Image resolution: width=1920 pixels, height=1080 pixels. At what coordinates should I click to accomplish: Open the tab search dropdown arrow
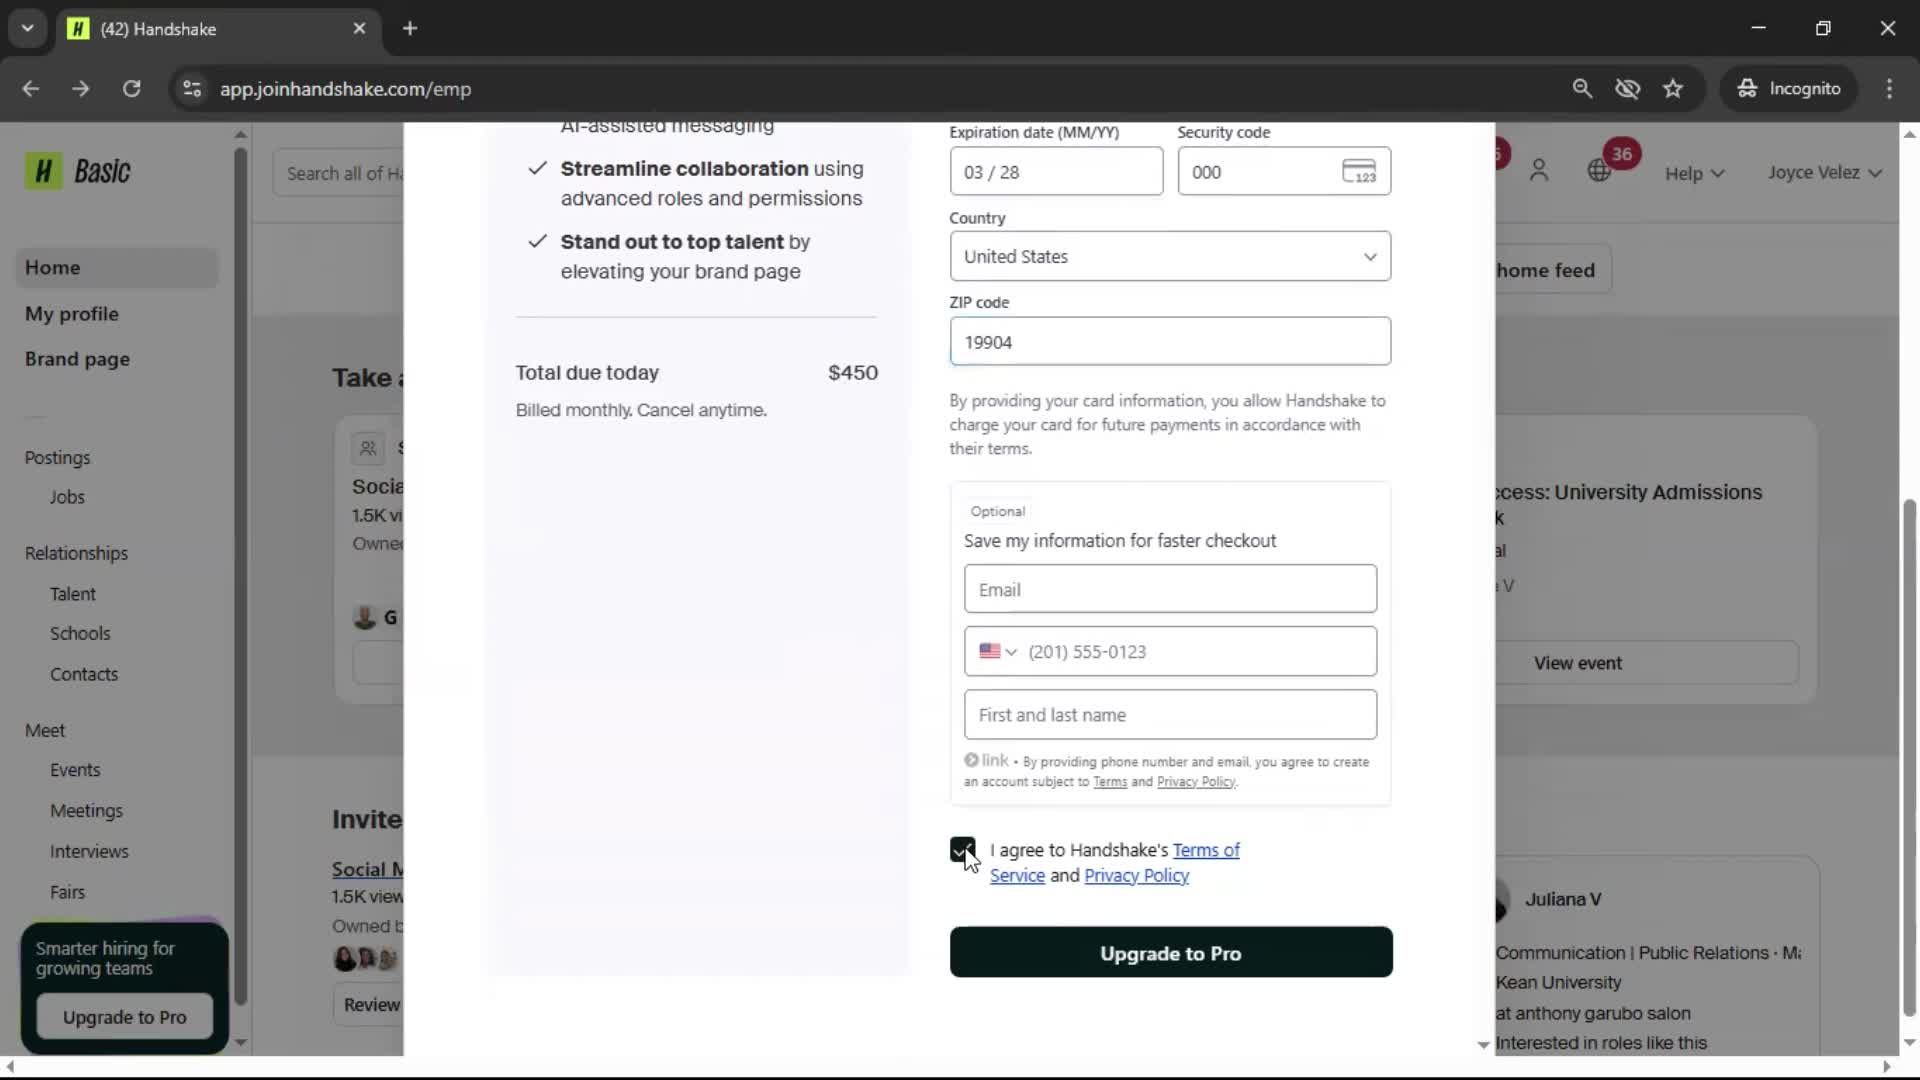click(28, 28)
